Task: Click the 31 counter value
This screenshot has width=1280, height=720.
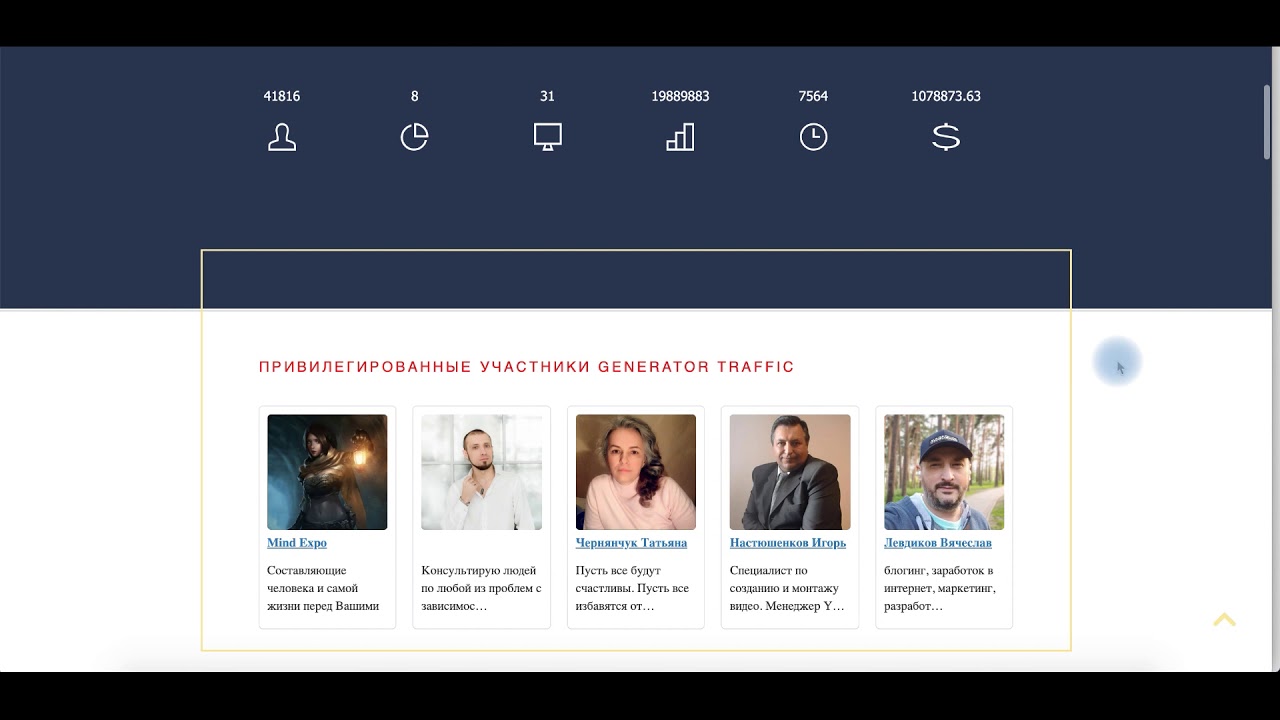Action: pyautogui.click(x=547, y=96)
